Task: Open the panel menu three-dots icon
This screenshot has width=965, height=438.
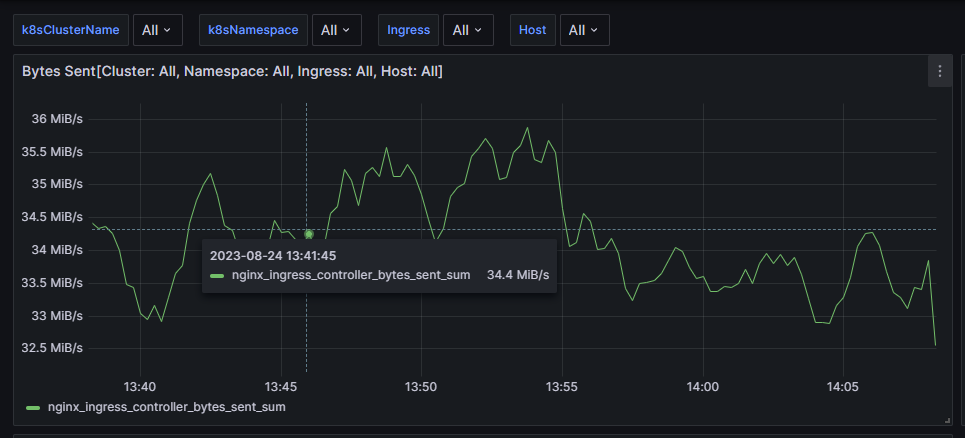Action: tap(940, 71)
